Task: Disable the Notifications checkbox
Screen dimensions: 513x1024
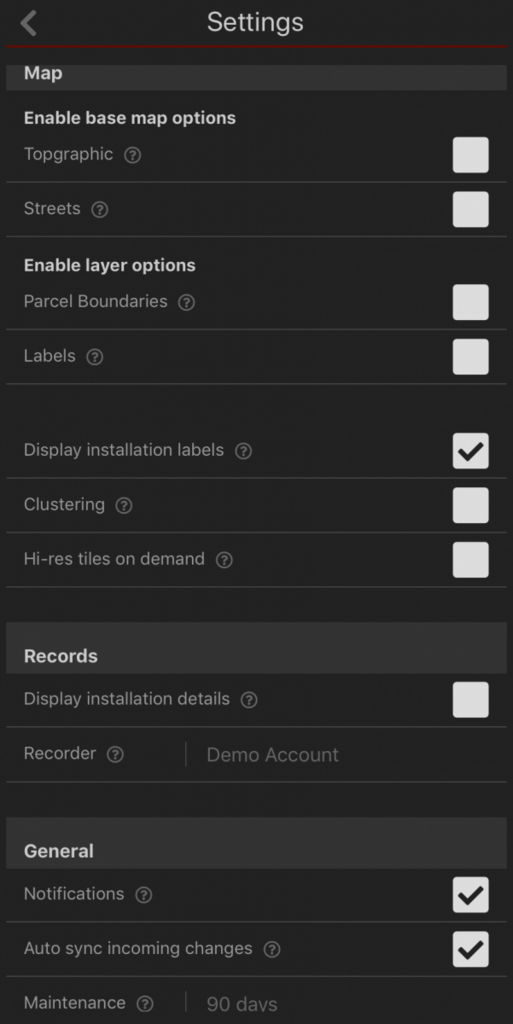Action: [471, 895]
